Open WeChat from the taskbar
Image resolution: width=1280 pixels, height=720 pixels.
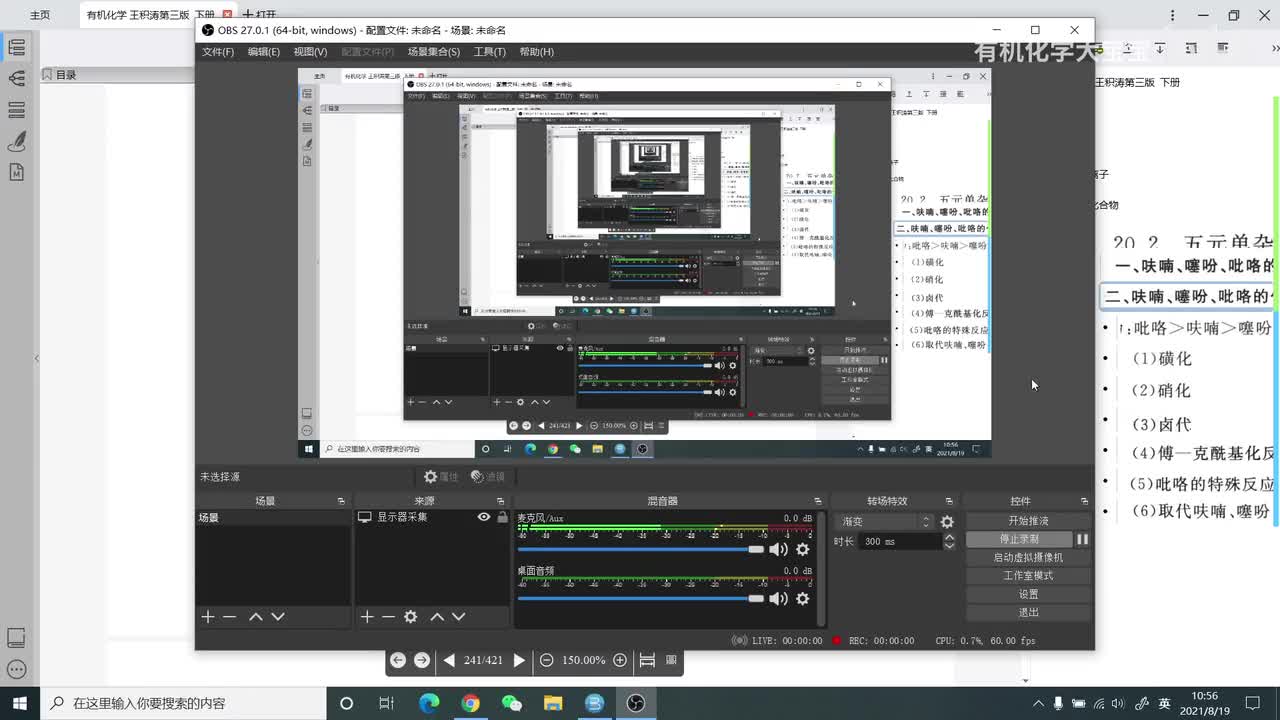click(x=511, y=703)
